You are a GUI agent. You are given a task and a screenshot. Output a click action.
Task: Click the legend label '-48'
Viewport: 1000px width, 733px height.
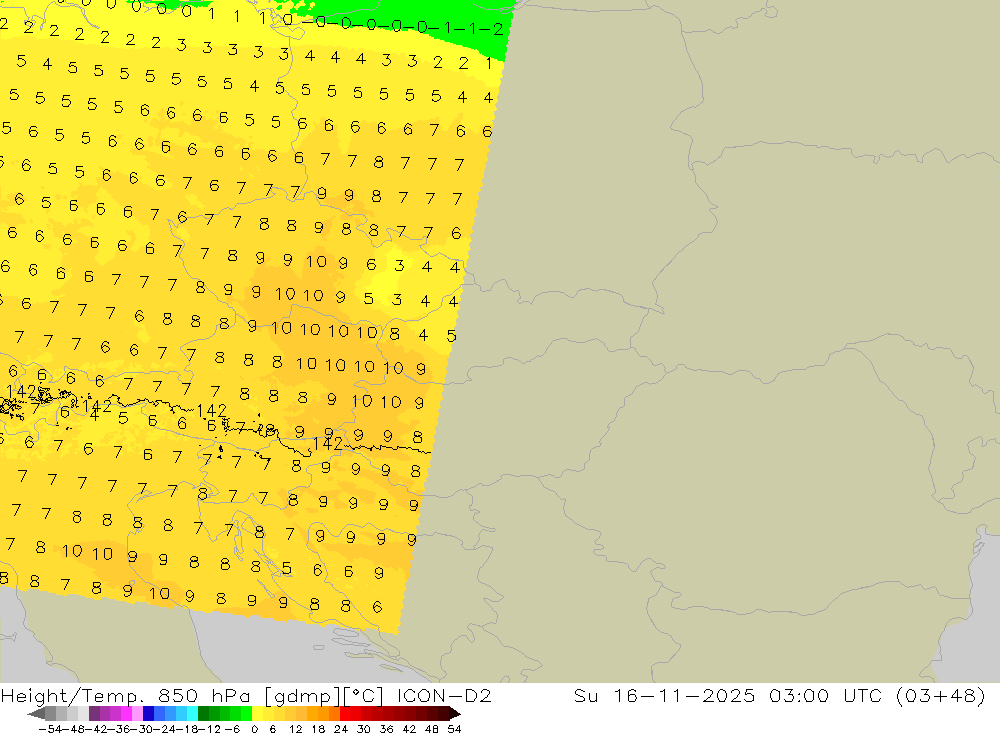(x=74, y=729)
